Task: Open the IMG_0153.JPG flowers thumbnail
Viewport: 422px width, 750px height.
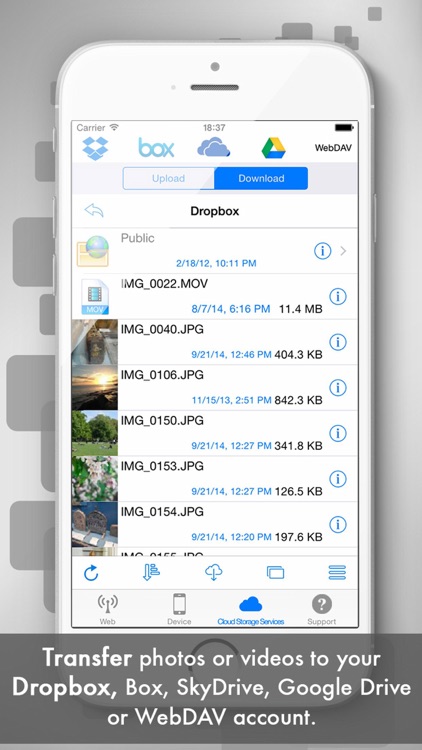Action: (95, 479)
